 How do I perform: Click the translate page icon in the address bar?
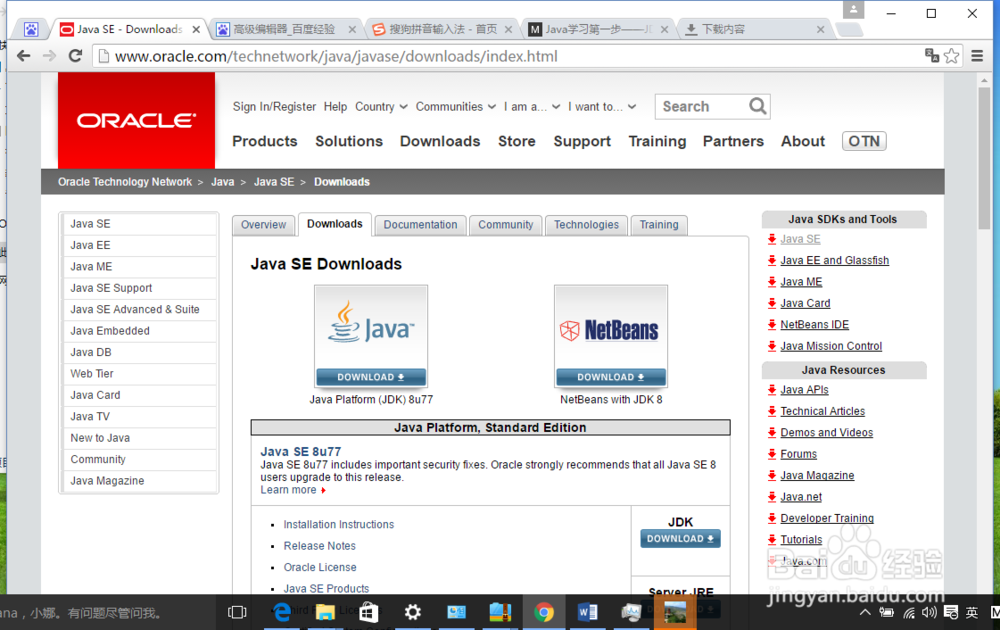coord(932,55)
